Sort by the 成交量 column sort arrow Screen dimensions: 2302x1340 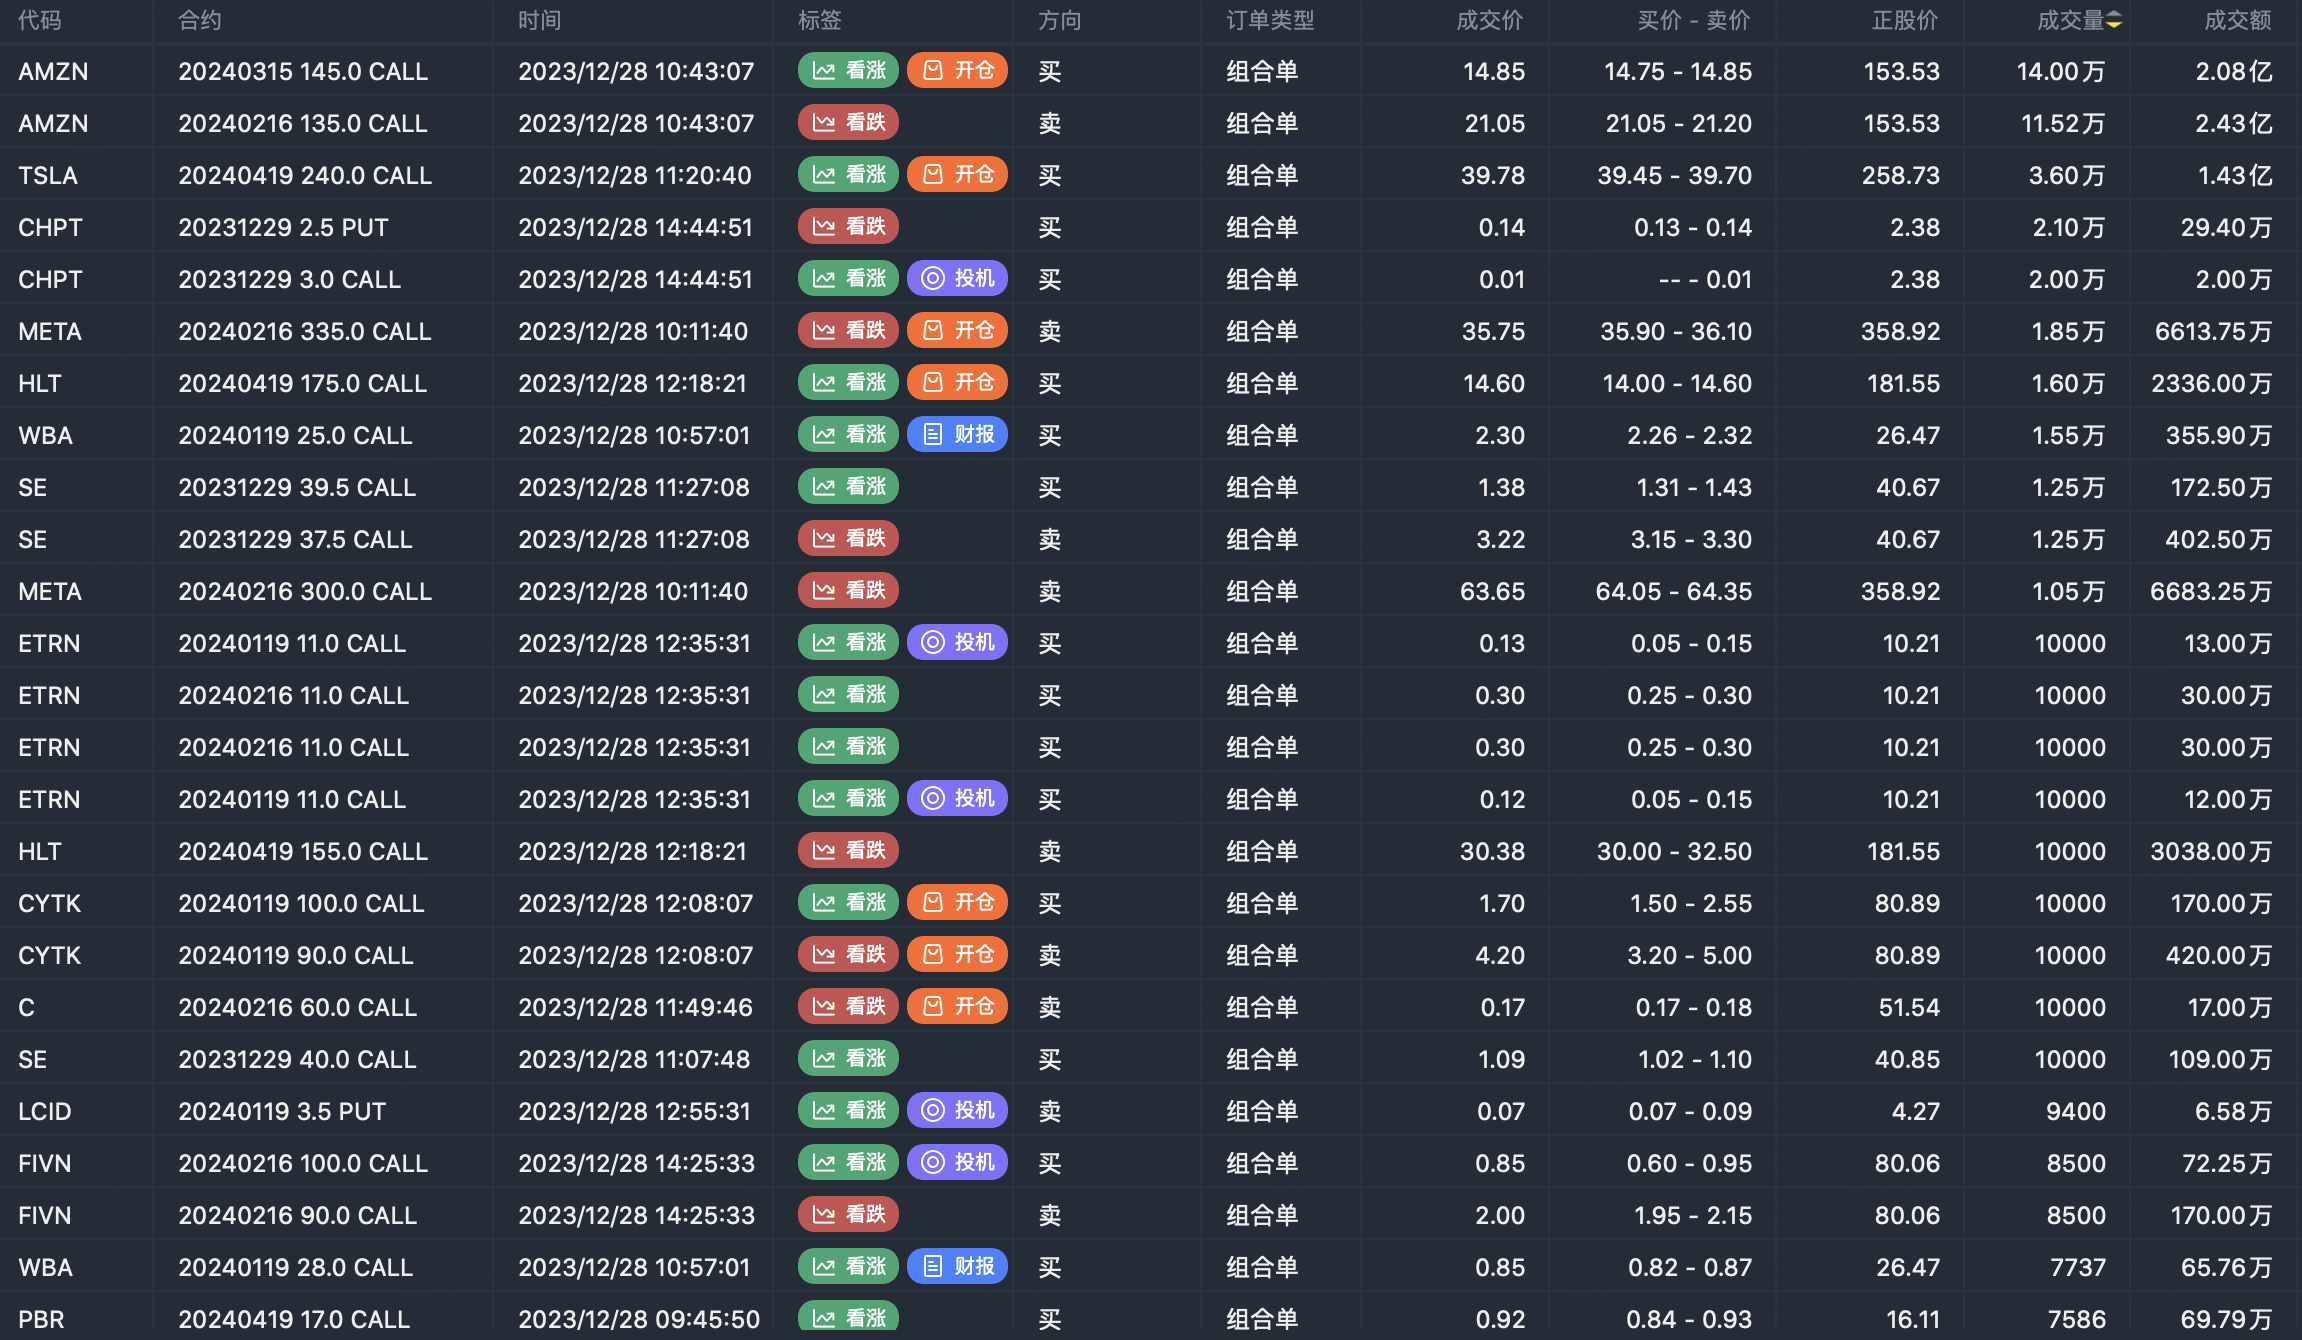click(2113, 21)
